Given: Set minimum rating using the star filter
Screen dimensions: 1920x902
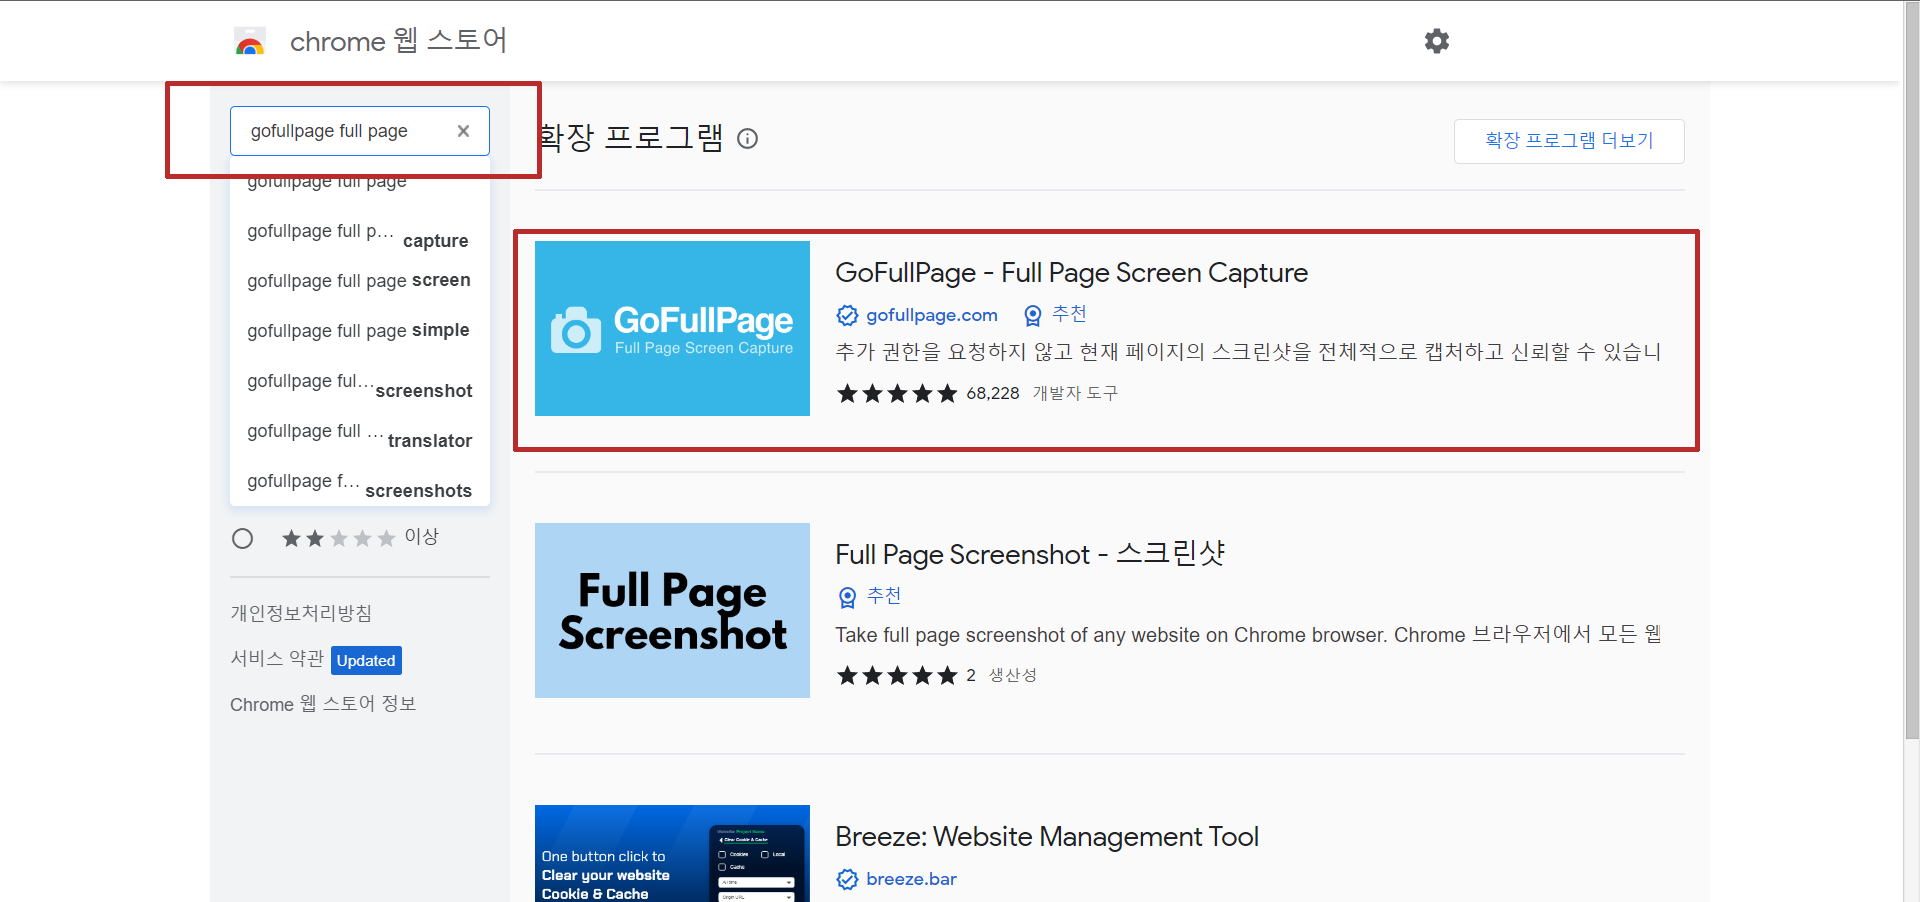Looking at the screenshot, I should (x=339, y=538).
